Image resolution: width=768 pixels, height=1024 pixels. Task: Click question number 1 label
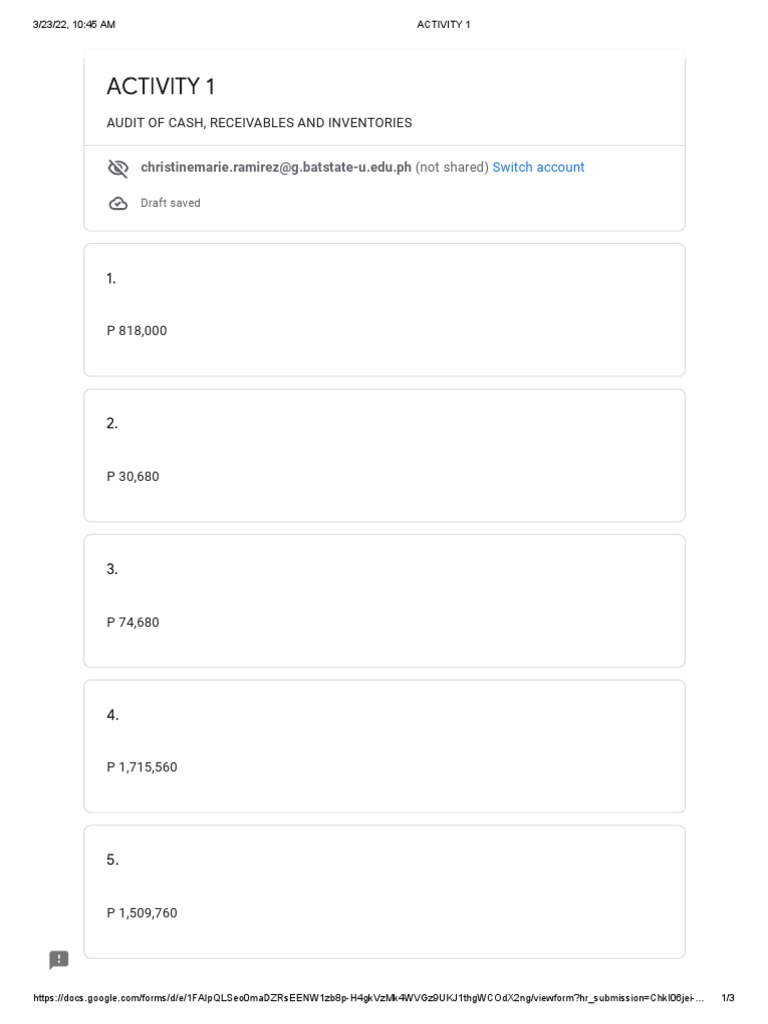pyautogui.click(x=111, y=279)
